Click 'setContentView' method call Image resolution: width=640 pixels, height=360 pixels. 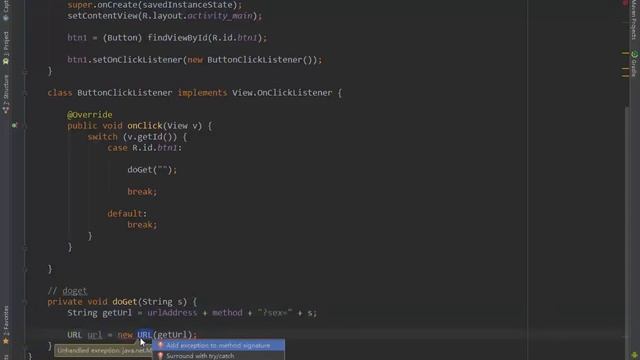click(x=102, y=16)
